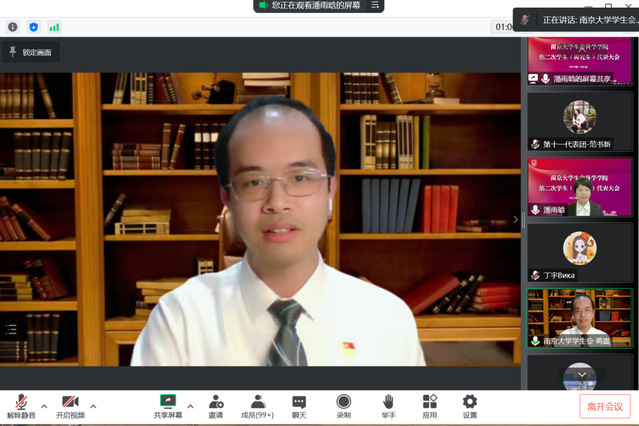Click the blue security shield icon
This screenshot has width=639, height=426.
33,27
